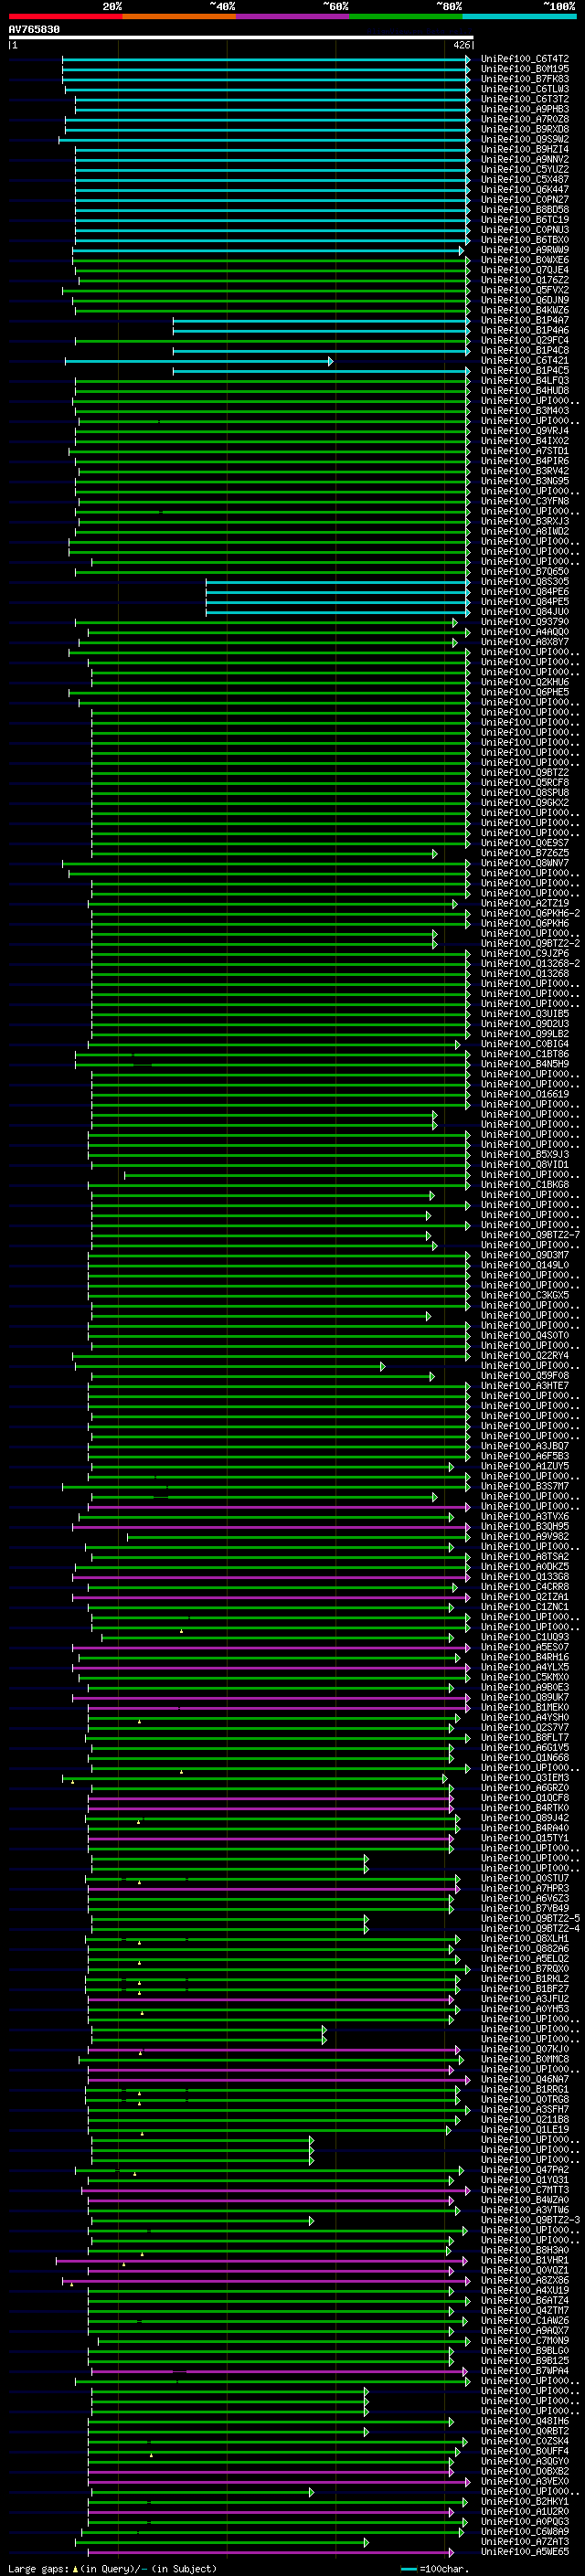Screen dimensions: 585x2576
Task: Select UniRef100_B3S7M7 entry
Action: [x=525, y=1486]
